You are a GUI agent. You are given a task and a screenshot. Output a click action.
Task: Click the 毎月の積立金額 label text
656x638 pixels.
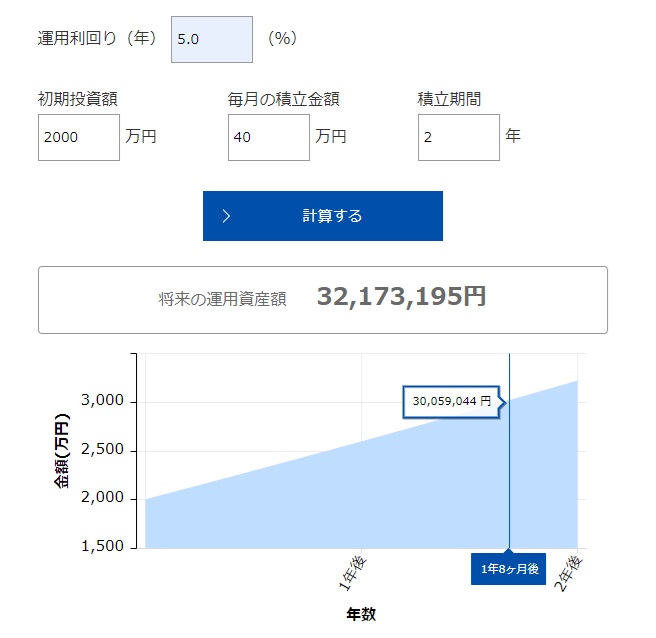coord(284,99)
